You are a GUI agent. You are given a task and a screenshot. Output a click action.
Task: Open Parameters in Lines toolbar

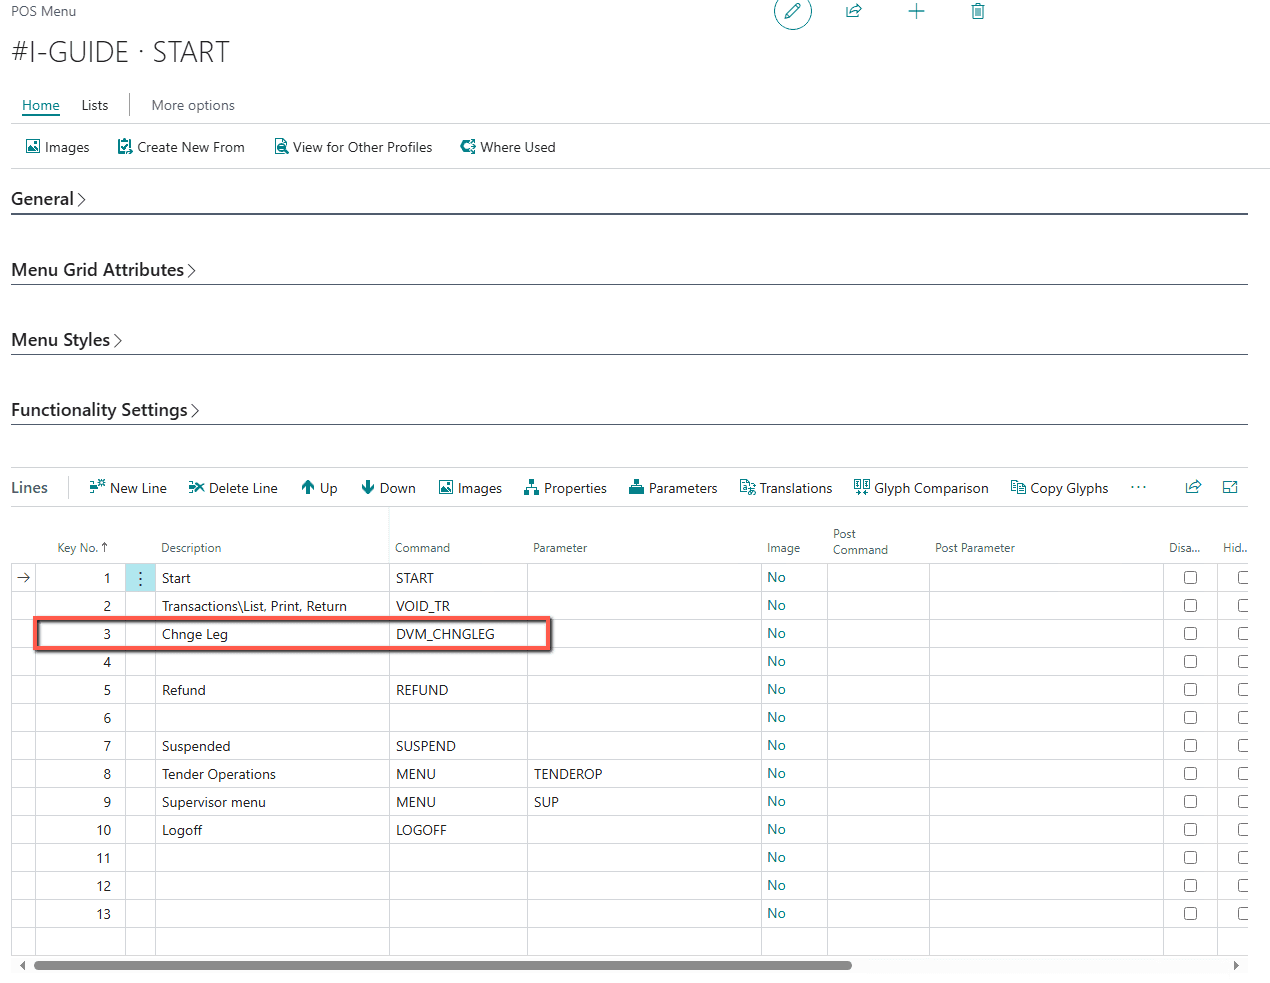[673, 488]
